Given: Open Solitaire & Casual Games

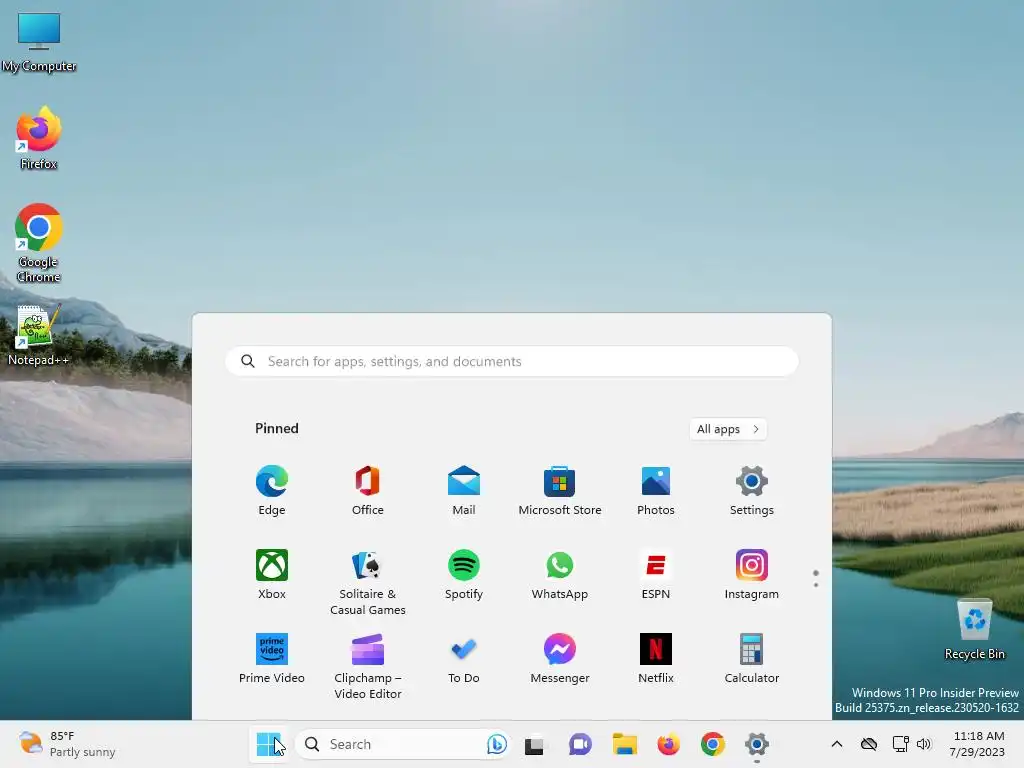Looking at the screenshot, I should coord(368,583).
